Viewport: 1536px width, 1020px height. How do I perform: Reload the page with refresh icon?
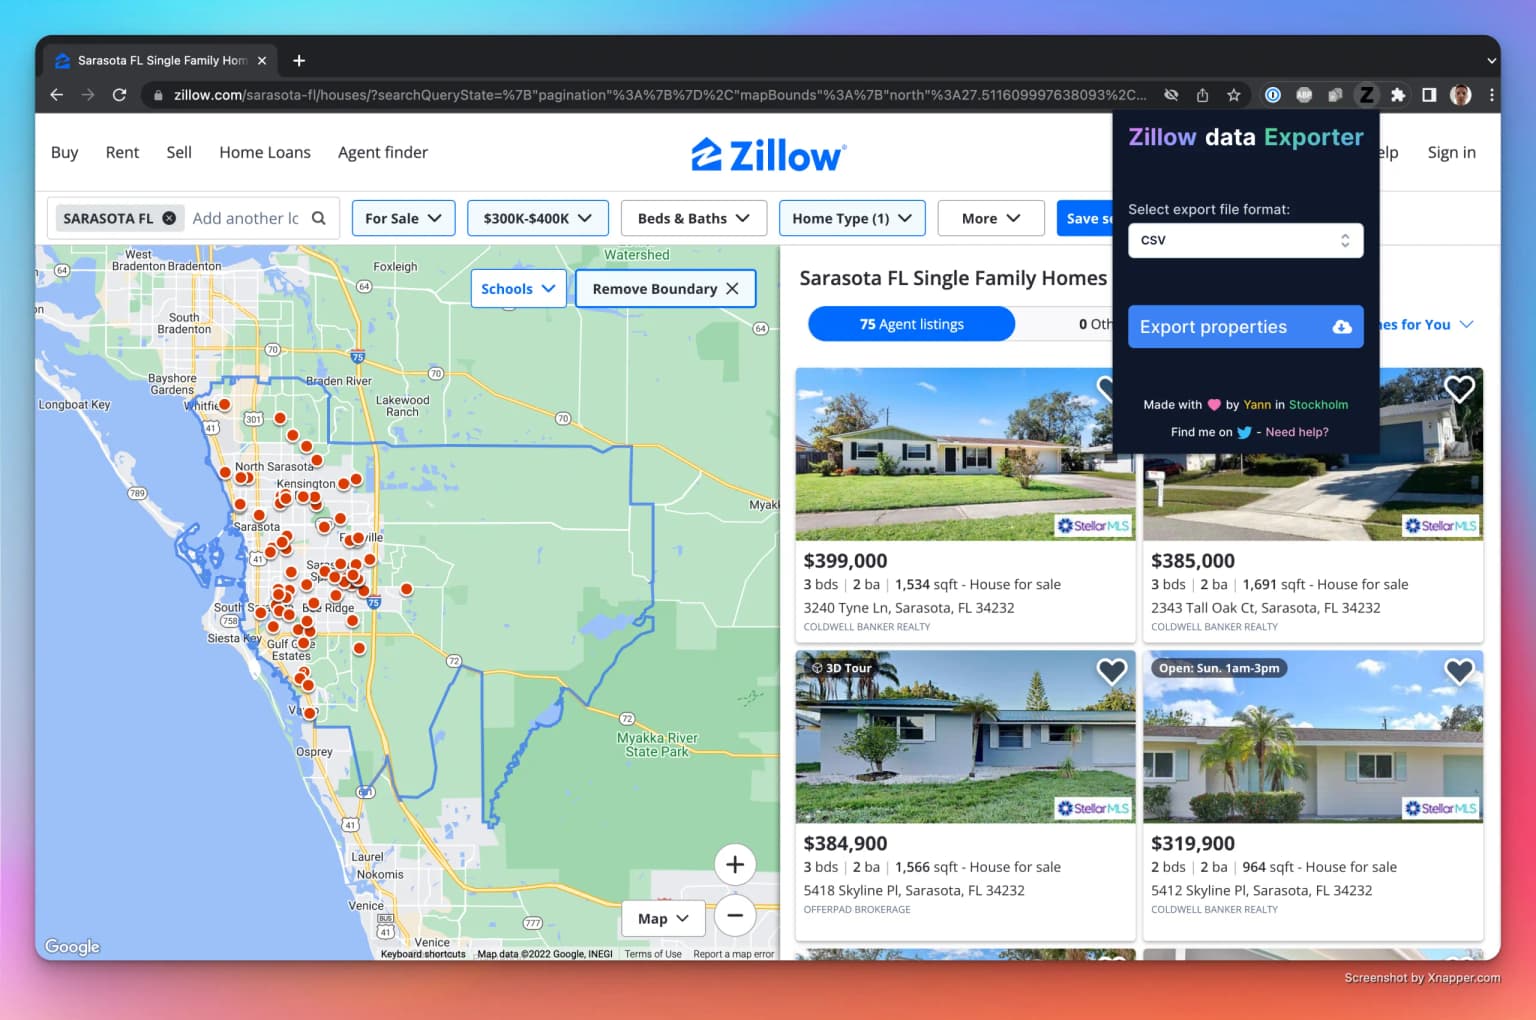pos(119,95)
